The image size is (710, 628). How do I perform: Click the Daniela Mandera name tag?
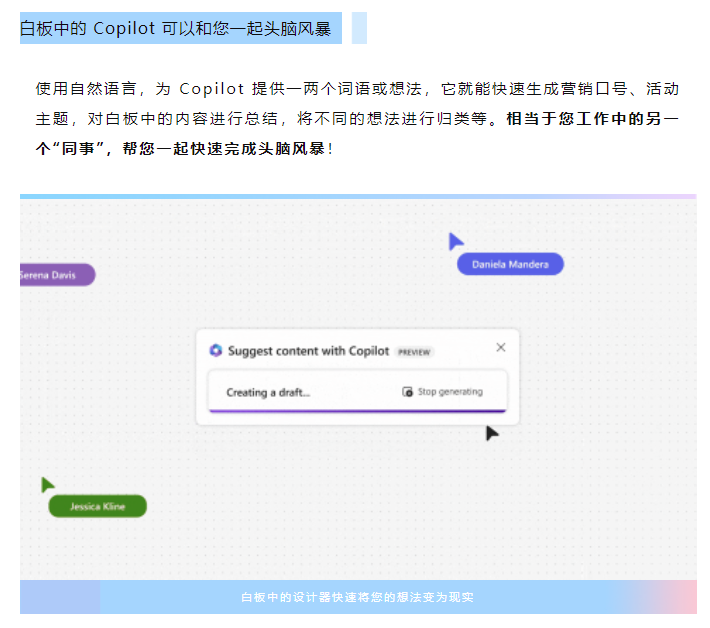click(x=510, y=264)
